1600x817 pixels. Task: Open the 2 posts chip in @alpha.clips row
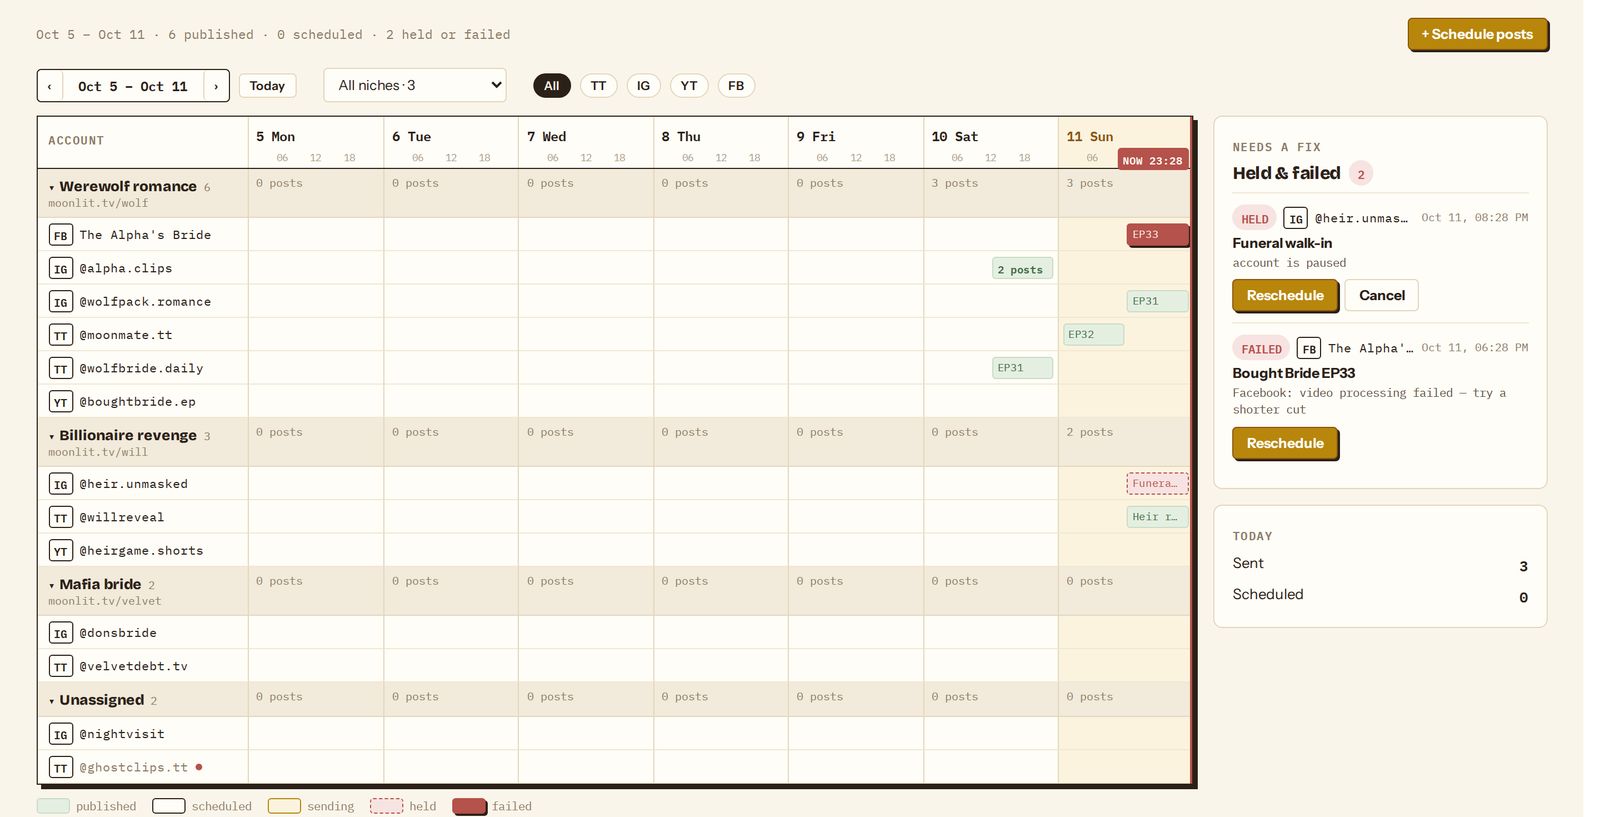pos(1022,269)
